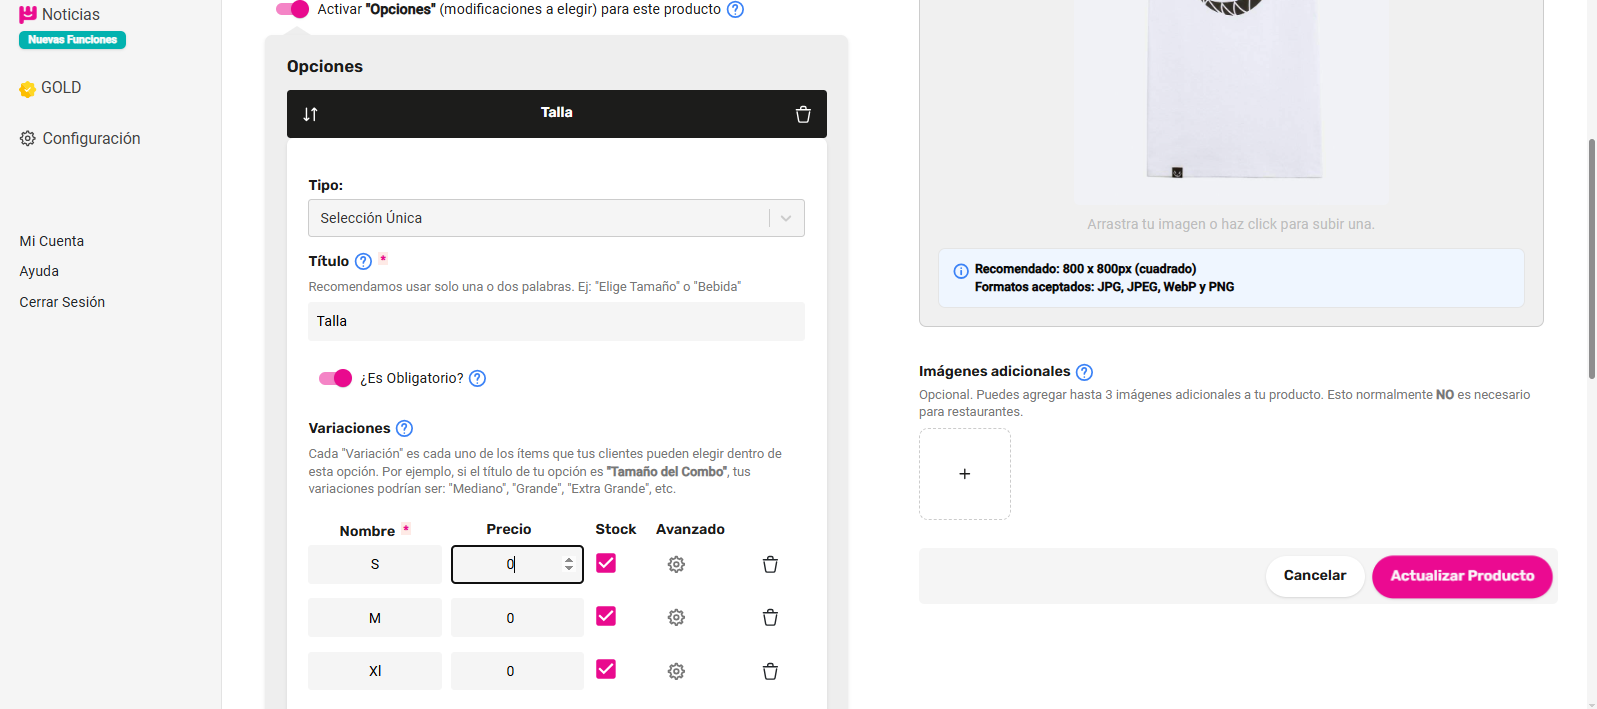This screenshot has height=709, width=1597.
Task: Show help for Título field
Action: 363,261
